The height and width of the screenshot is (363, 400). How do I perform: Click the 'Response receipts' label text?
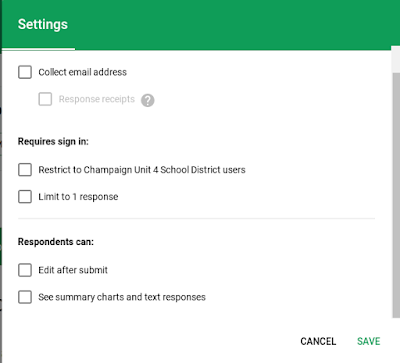97,99
